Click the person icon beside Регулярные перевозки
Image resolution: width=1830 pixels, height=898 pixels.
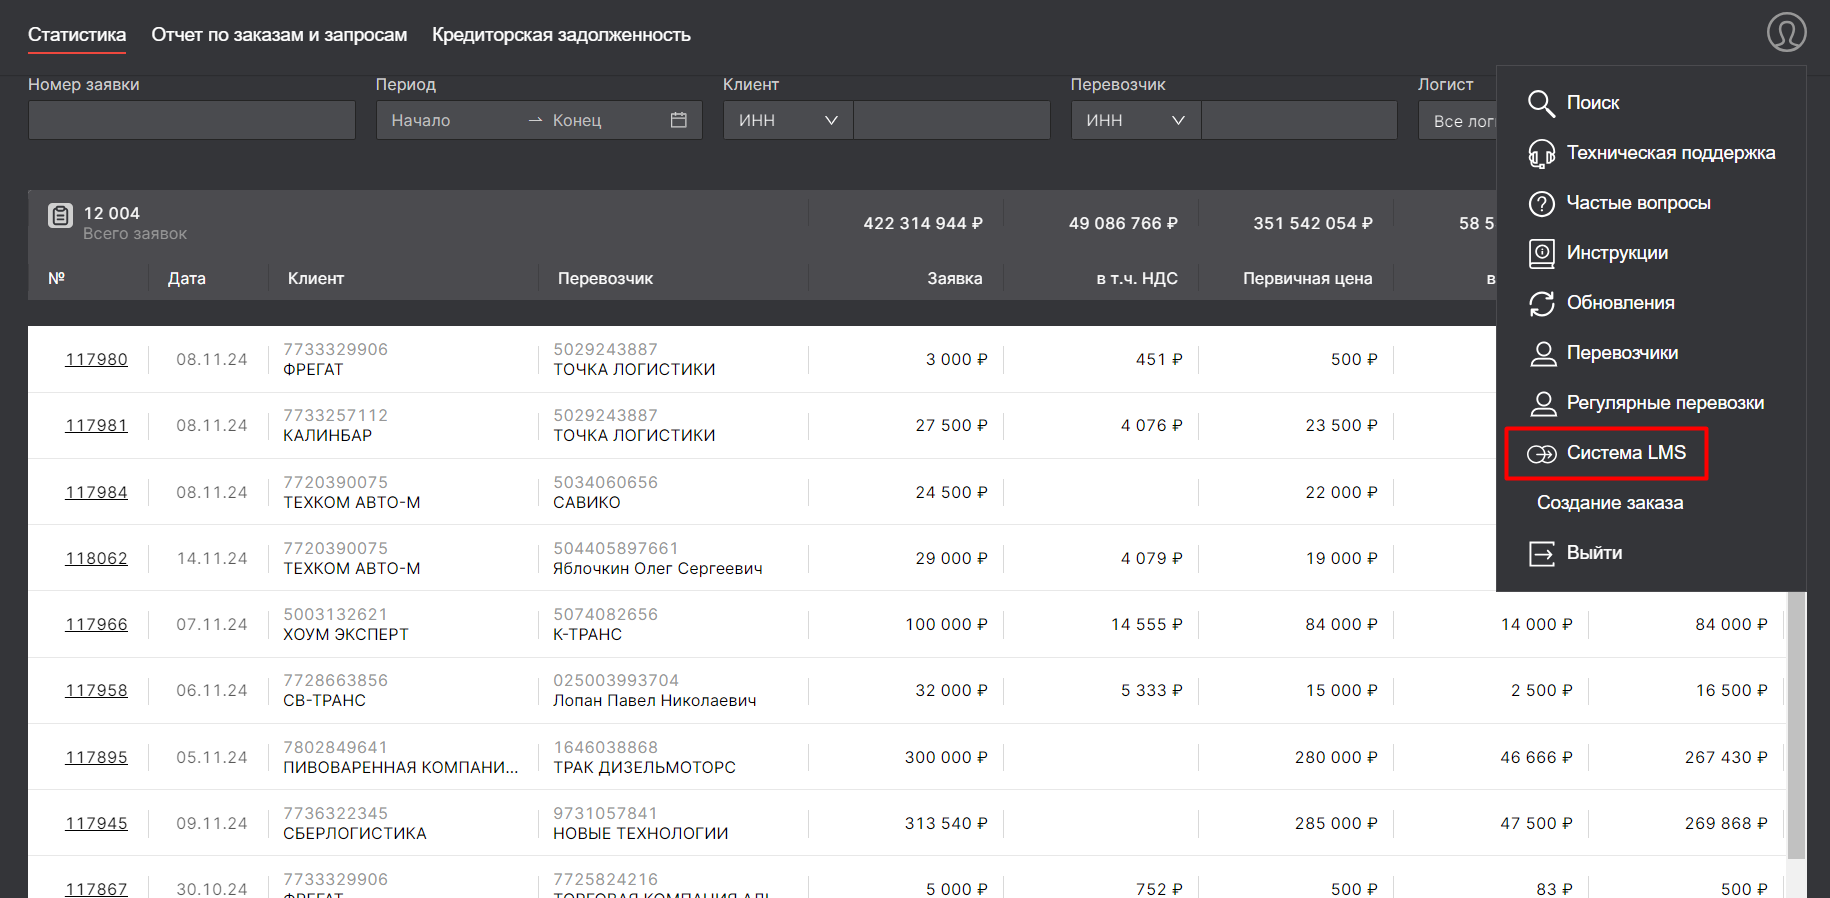pyautogui.click(x=1543, y=403)
